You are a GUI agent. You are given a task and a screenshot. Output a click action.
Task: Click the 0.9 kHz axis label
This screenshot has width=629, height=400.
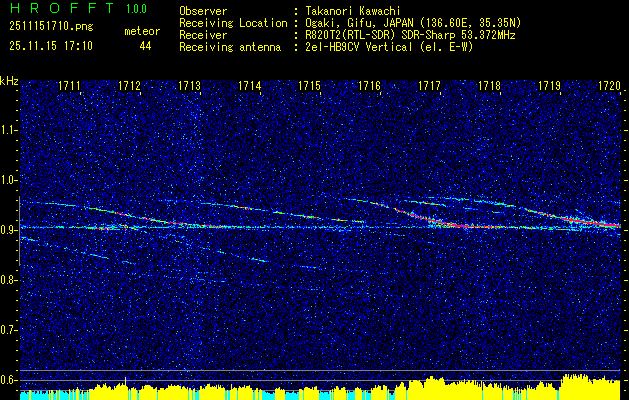8,230
